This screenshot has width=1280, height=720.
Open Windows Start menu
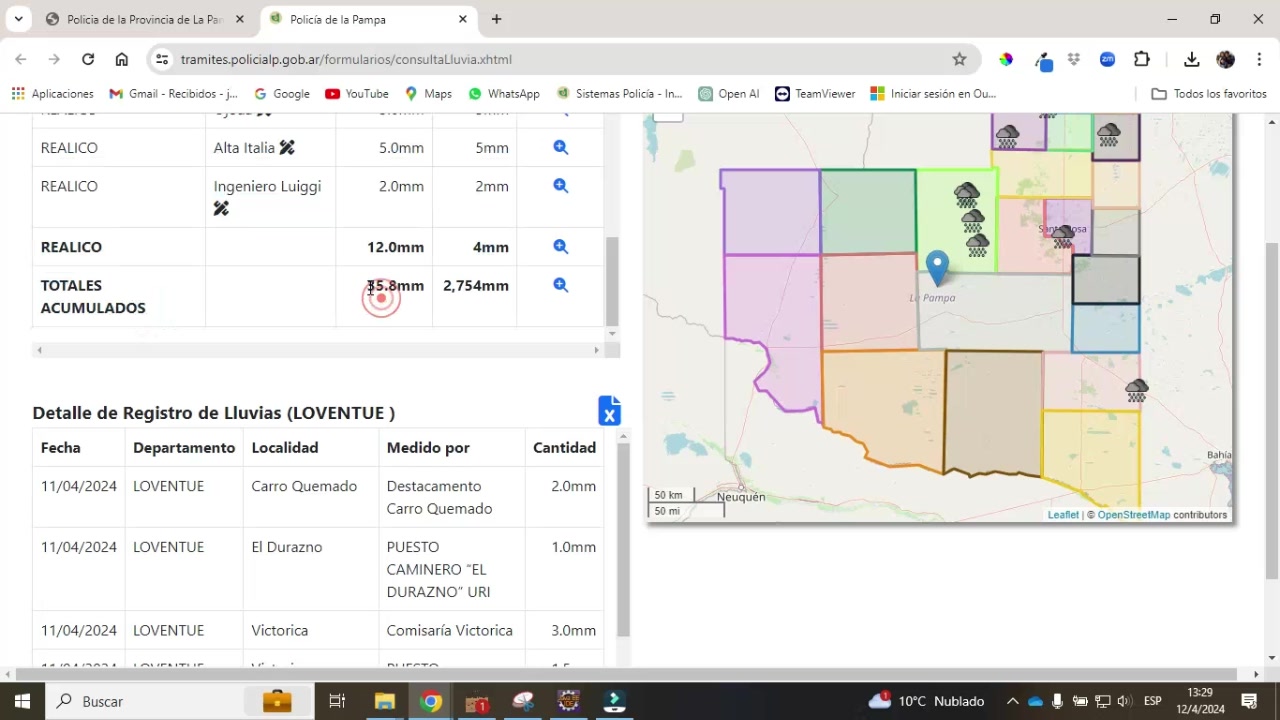pyautogui.click(x=22, y=701)
